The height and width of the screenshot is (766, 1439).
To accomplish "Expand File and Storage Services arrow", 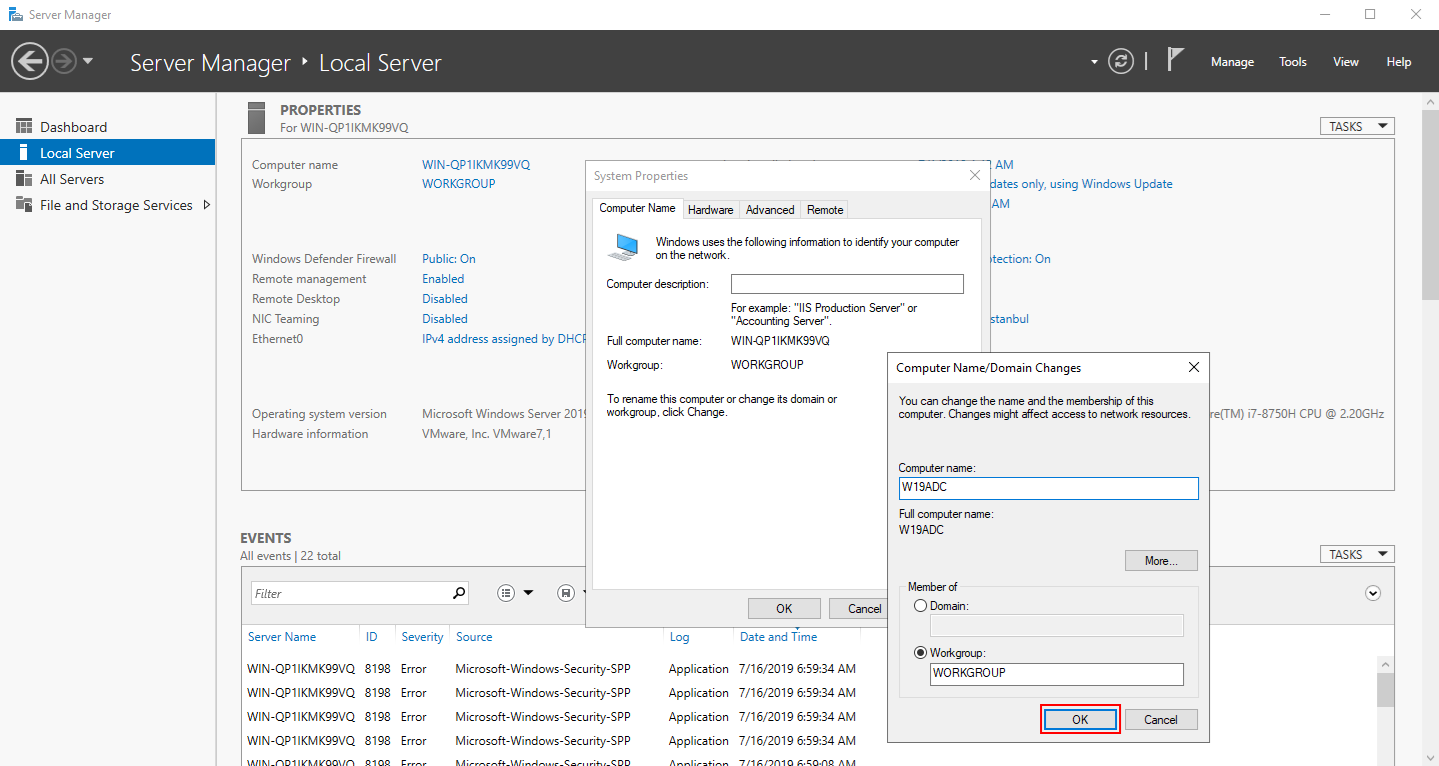I will pyautogui.click(x=207, y=205).
